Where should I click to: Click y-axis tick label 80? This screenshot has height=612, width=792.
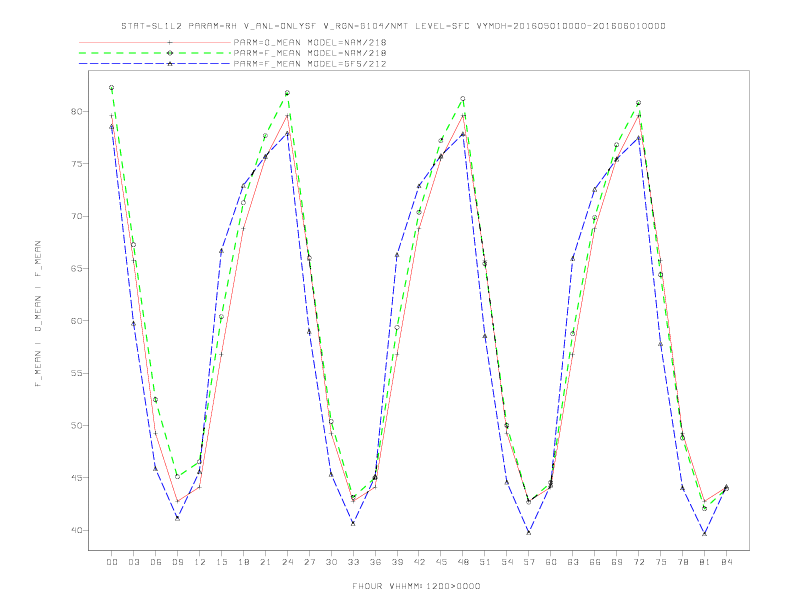(76, 111)
